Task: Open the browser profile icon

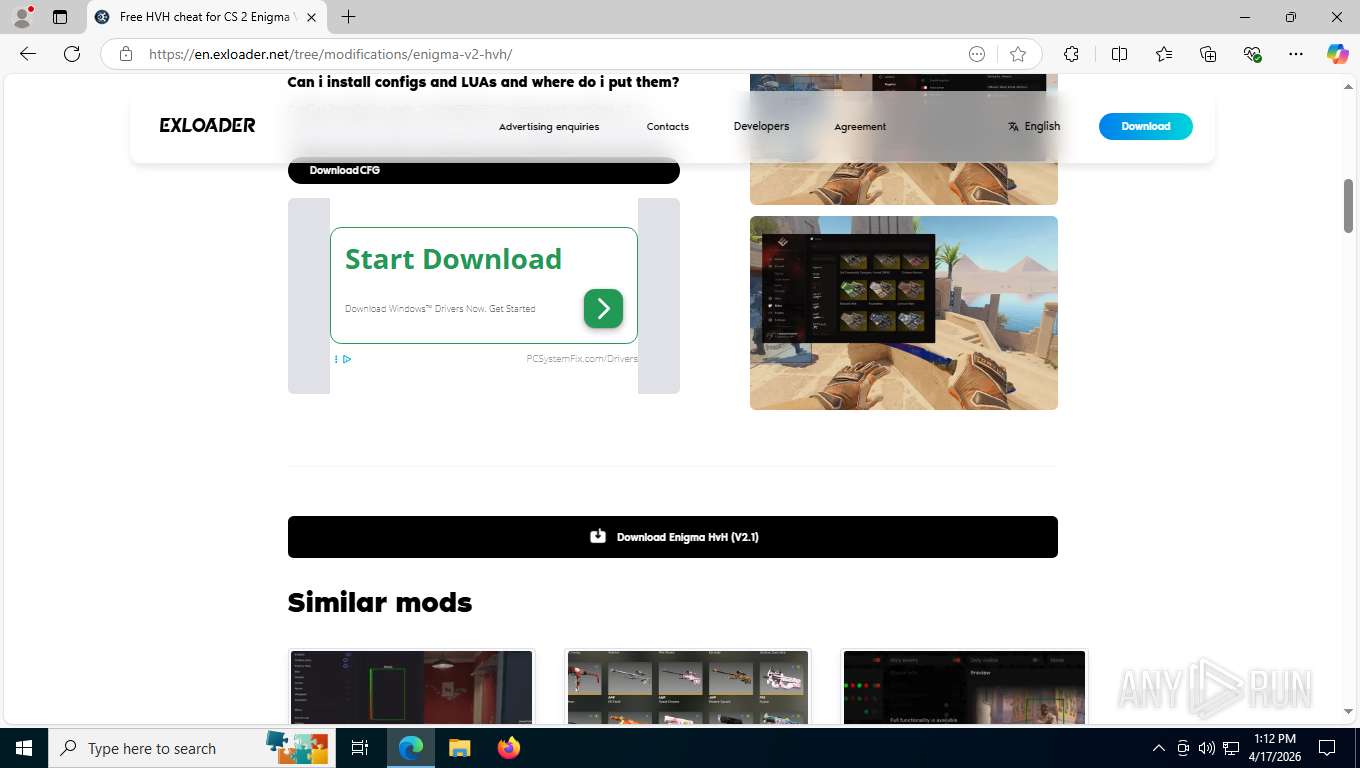Action: coord(22,17)
